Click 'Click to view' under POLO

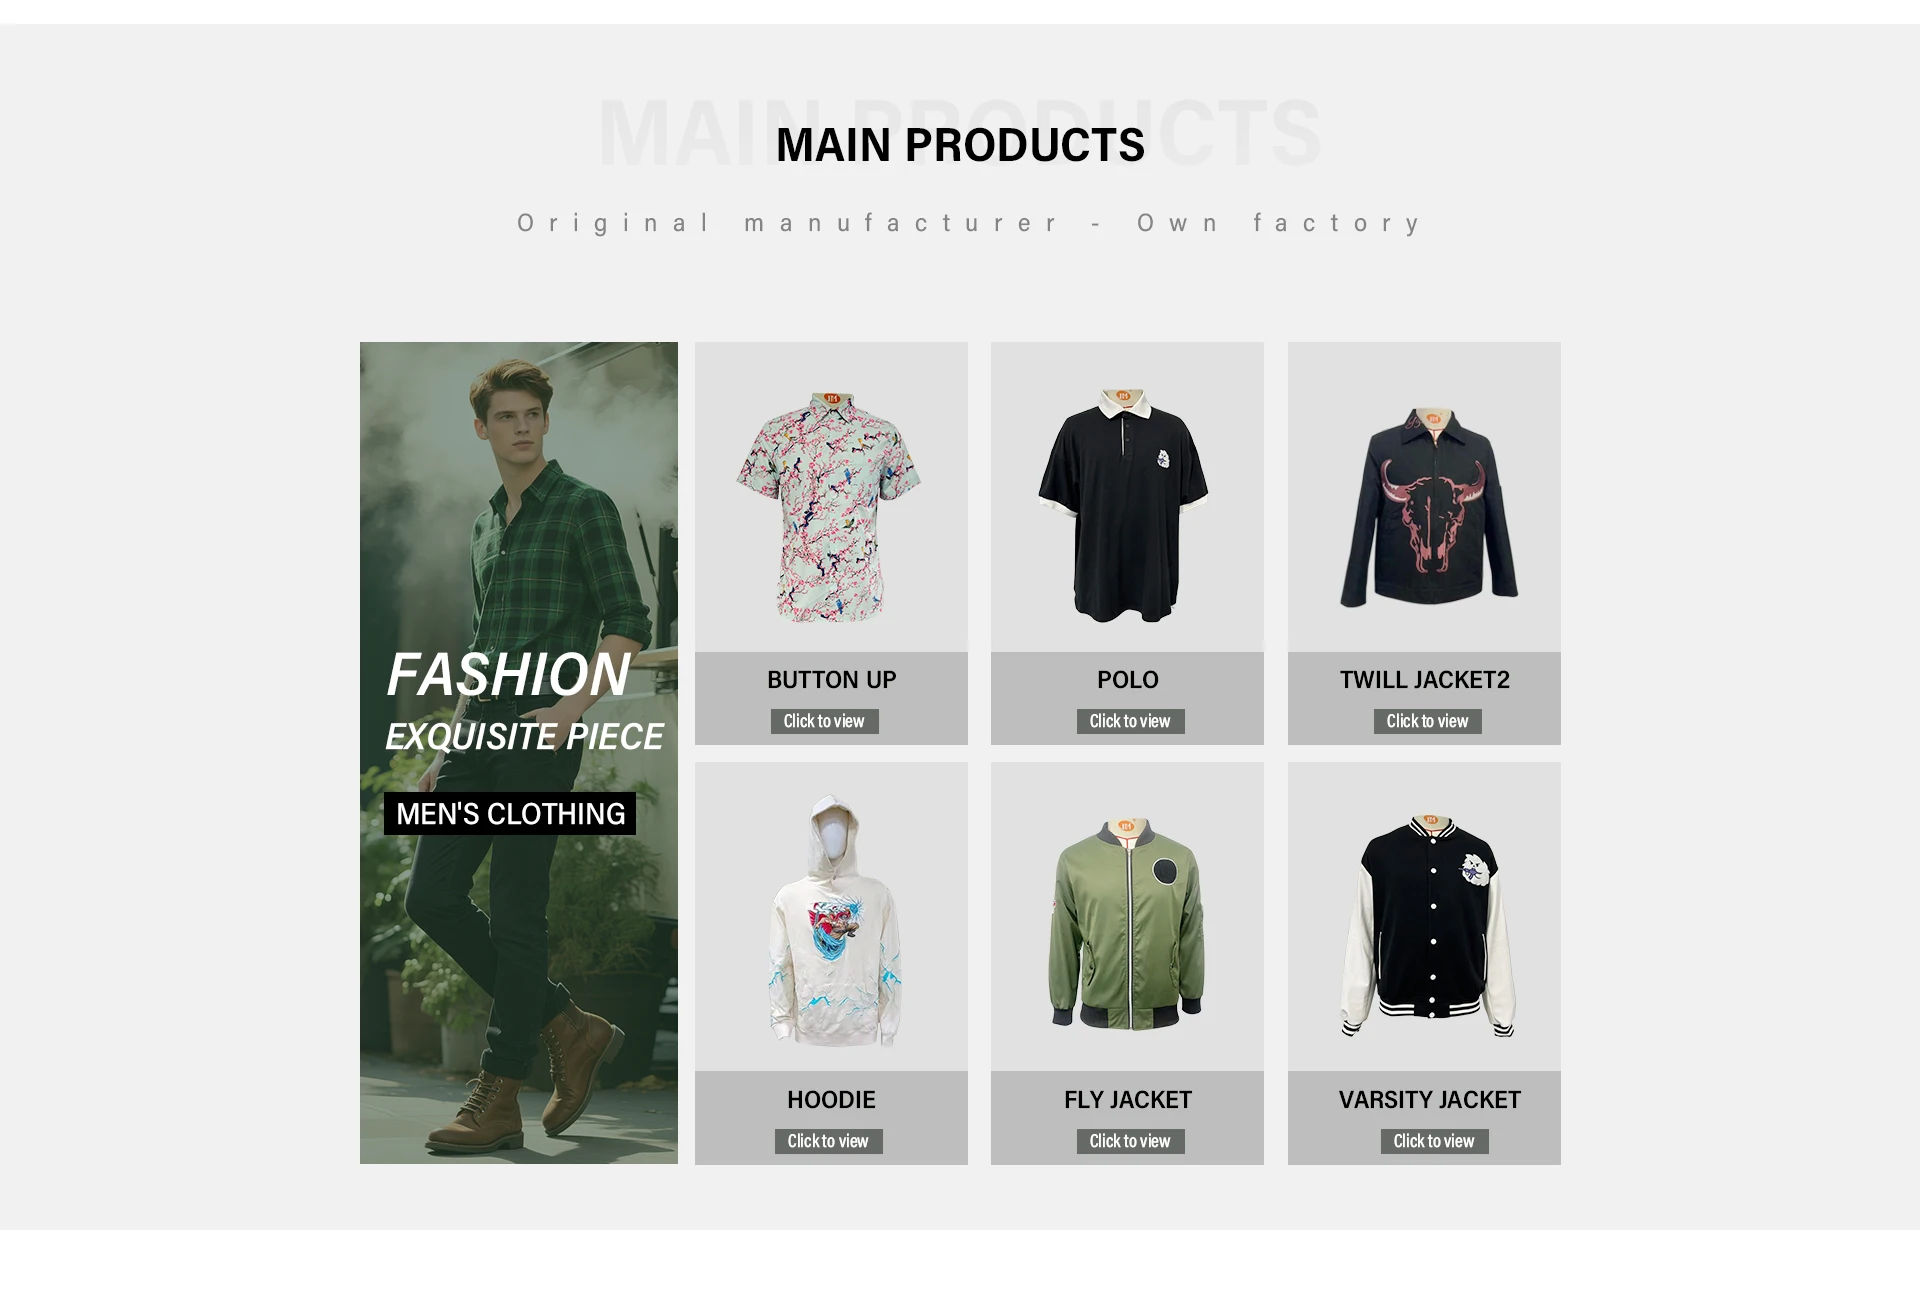(x=1130, y=722)
